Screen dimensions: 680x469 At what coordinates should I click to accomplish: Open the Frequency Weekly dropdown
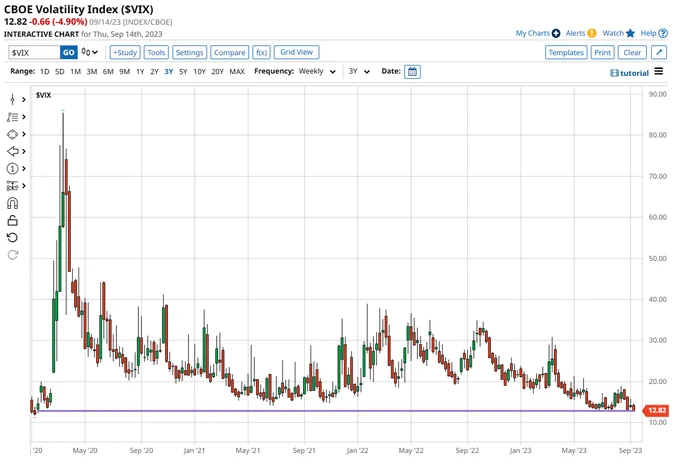tap(317, 72)
